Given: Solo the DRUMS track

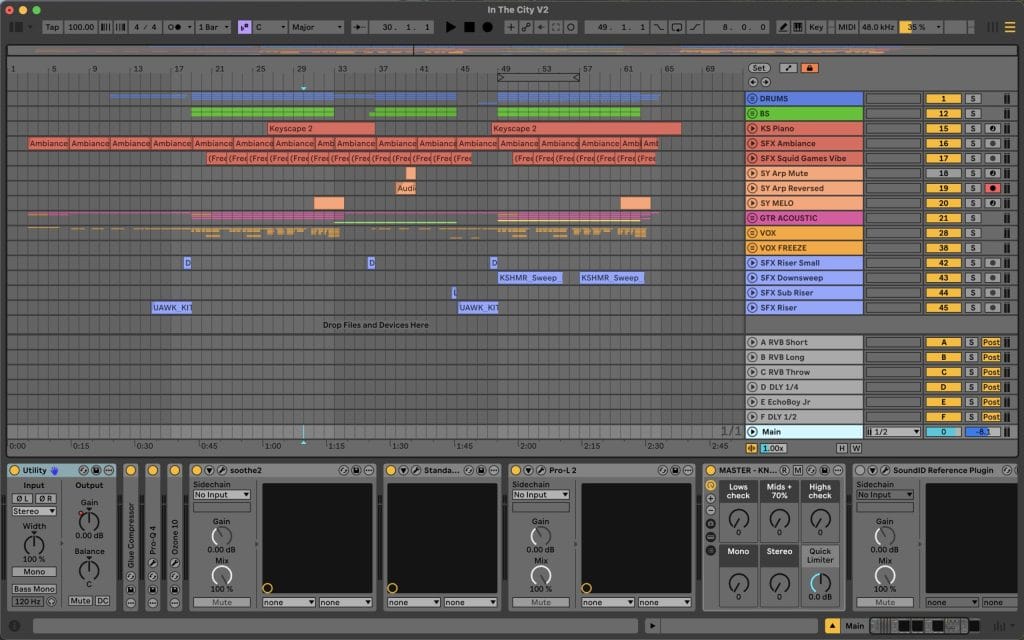Looking at the screenshot, I should coord(971,99).
